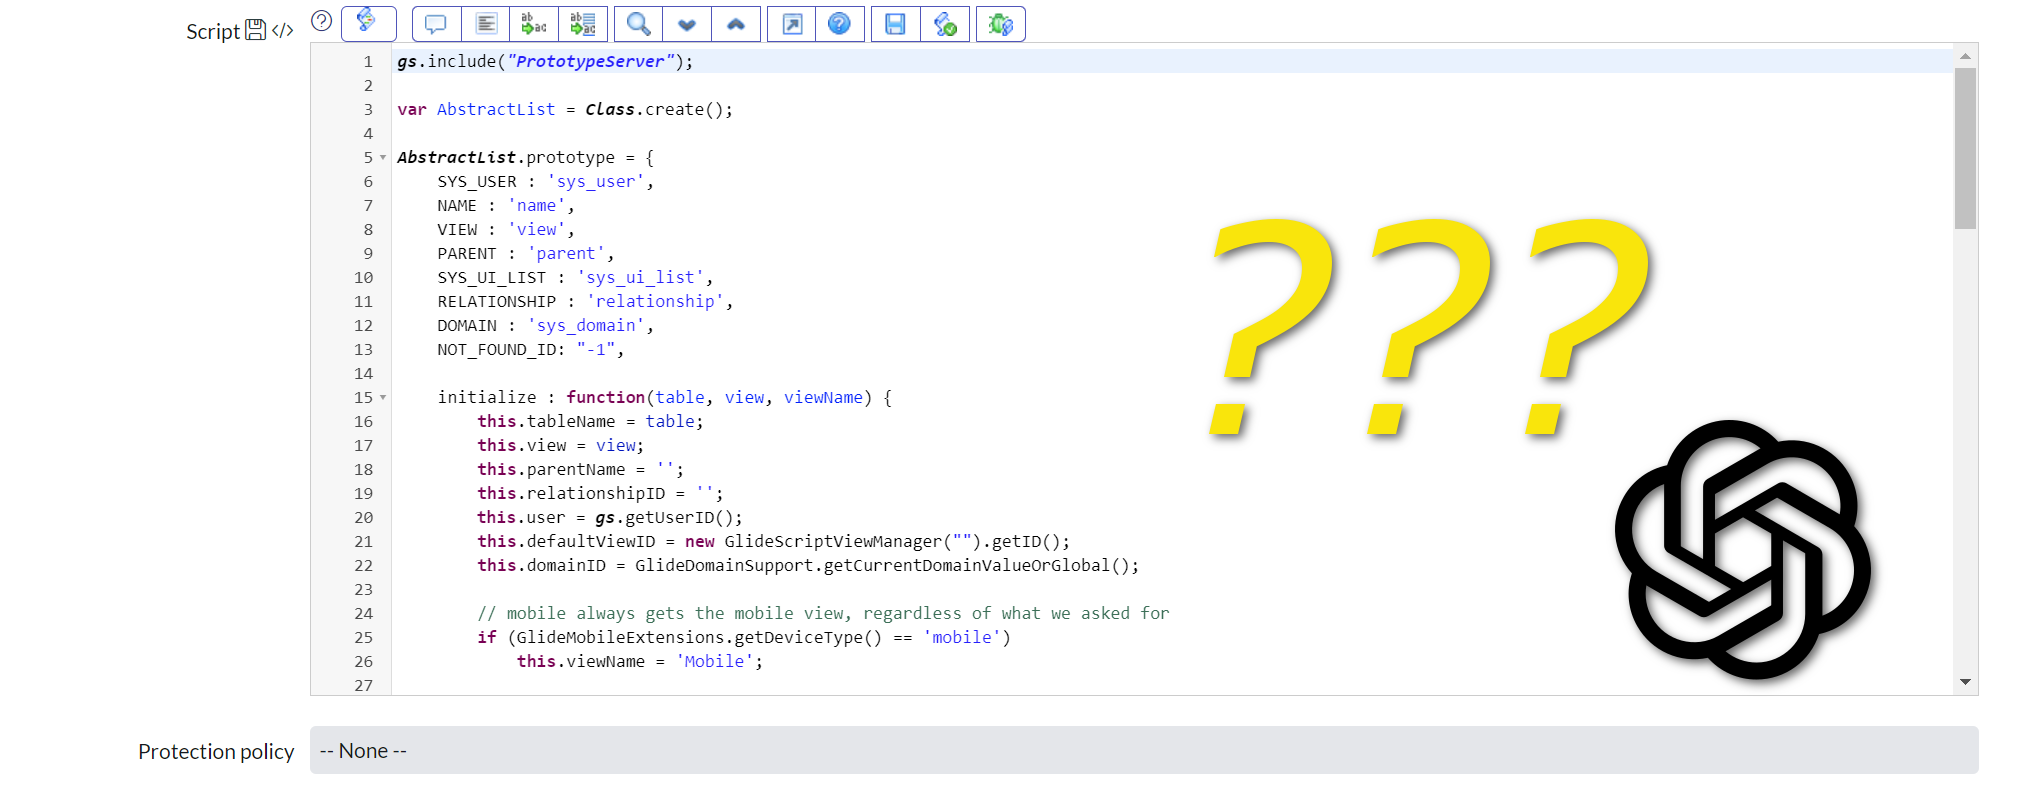2043x795 pixels.
Task: Click the 'relationship' string on line 11
Action: coord(656,302)
